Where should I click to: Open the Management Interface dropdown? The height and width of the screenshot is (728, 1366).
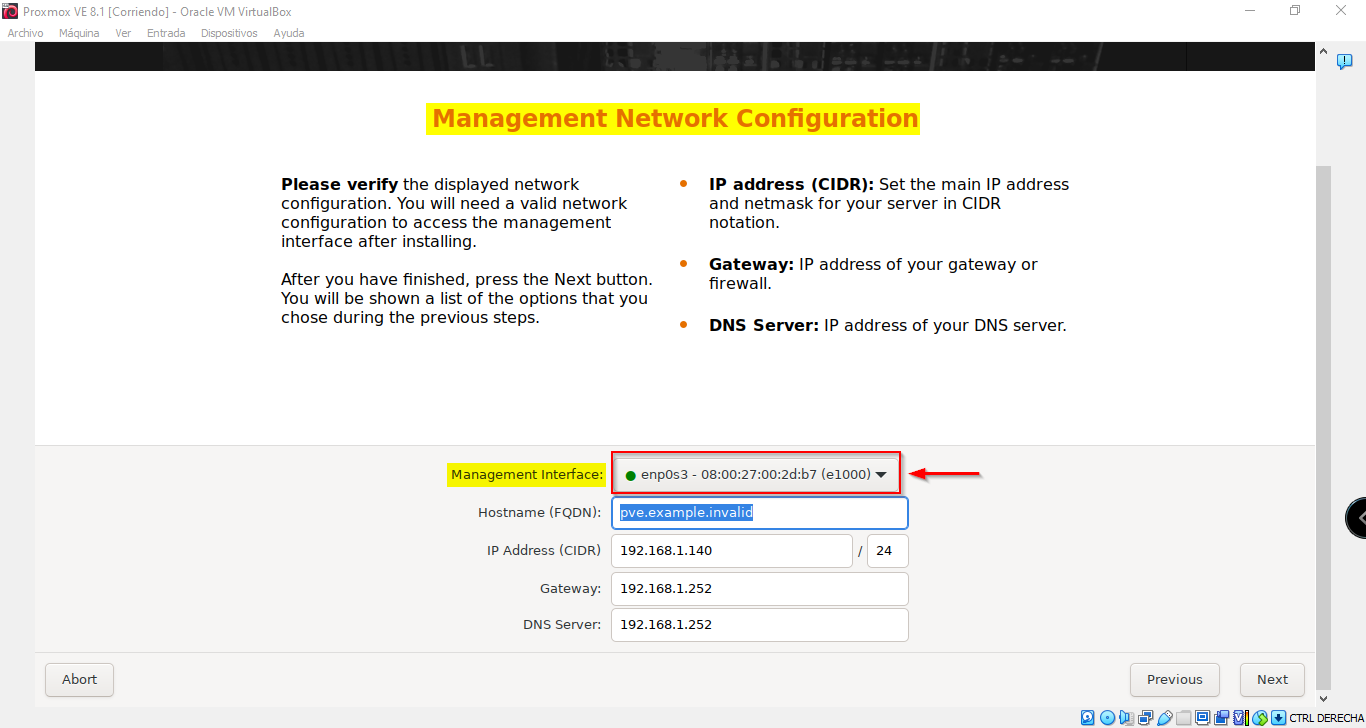pyautogui.click(x=756, y=475)
